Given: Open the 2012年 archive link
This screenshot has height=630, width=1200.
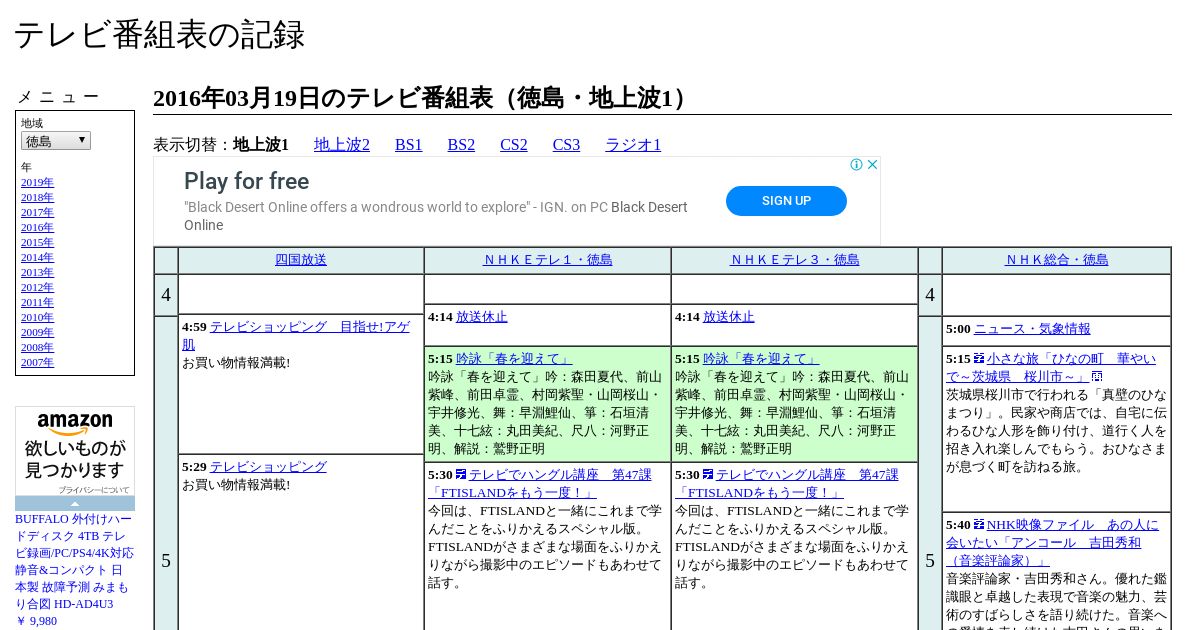Looking at the screenshot, I should pos(37,288).
